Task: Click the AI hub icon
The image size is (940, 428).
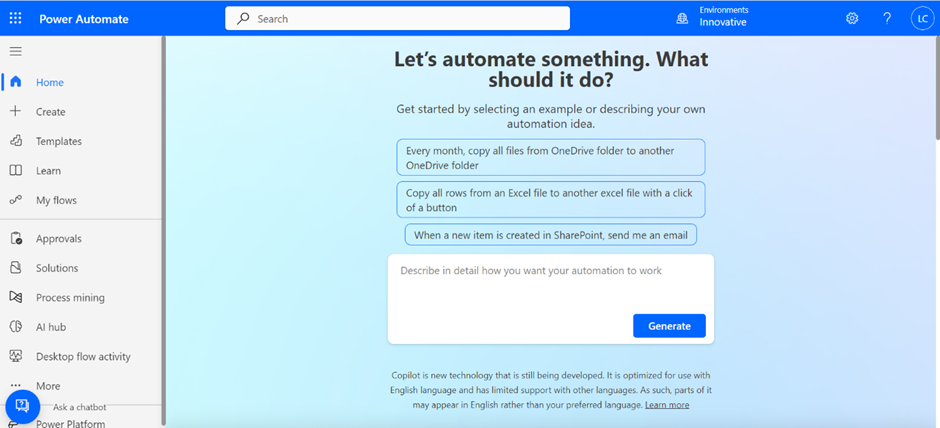Action: (x=16, y=327)
